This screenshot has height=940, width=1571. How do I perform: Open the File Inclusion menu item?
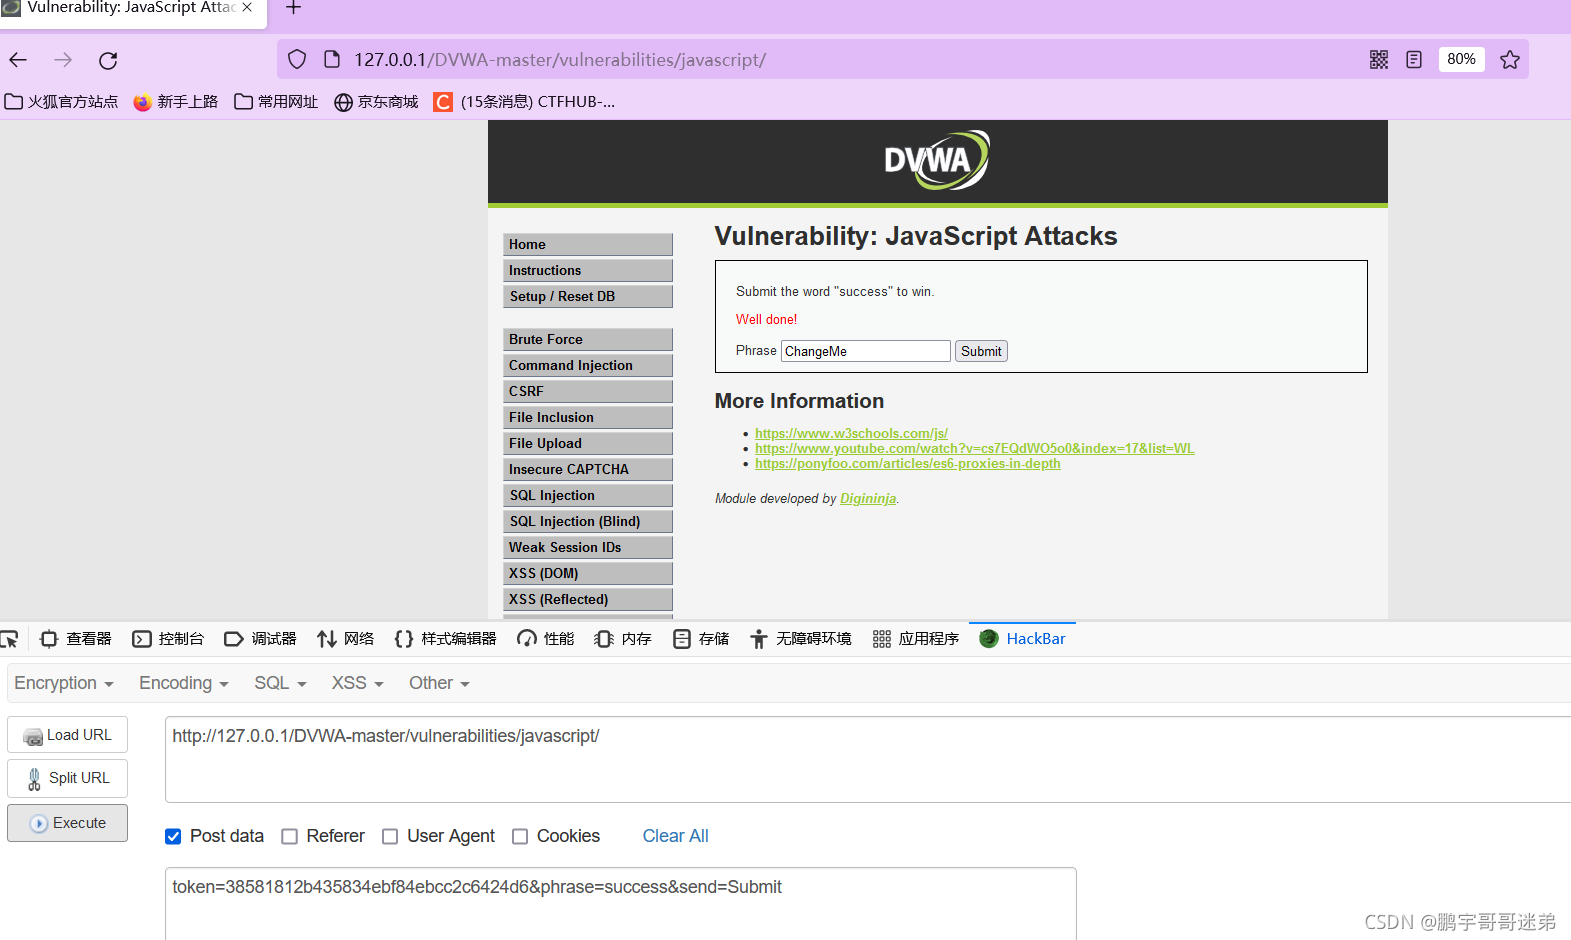coord(587,417)
